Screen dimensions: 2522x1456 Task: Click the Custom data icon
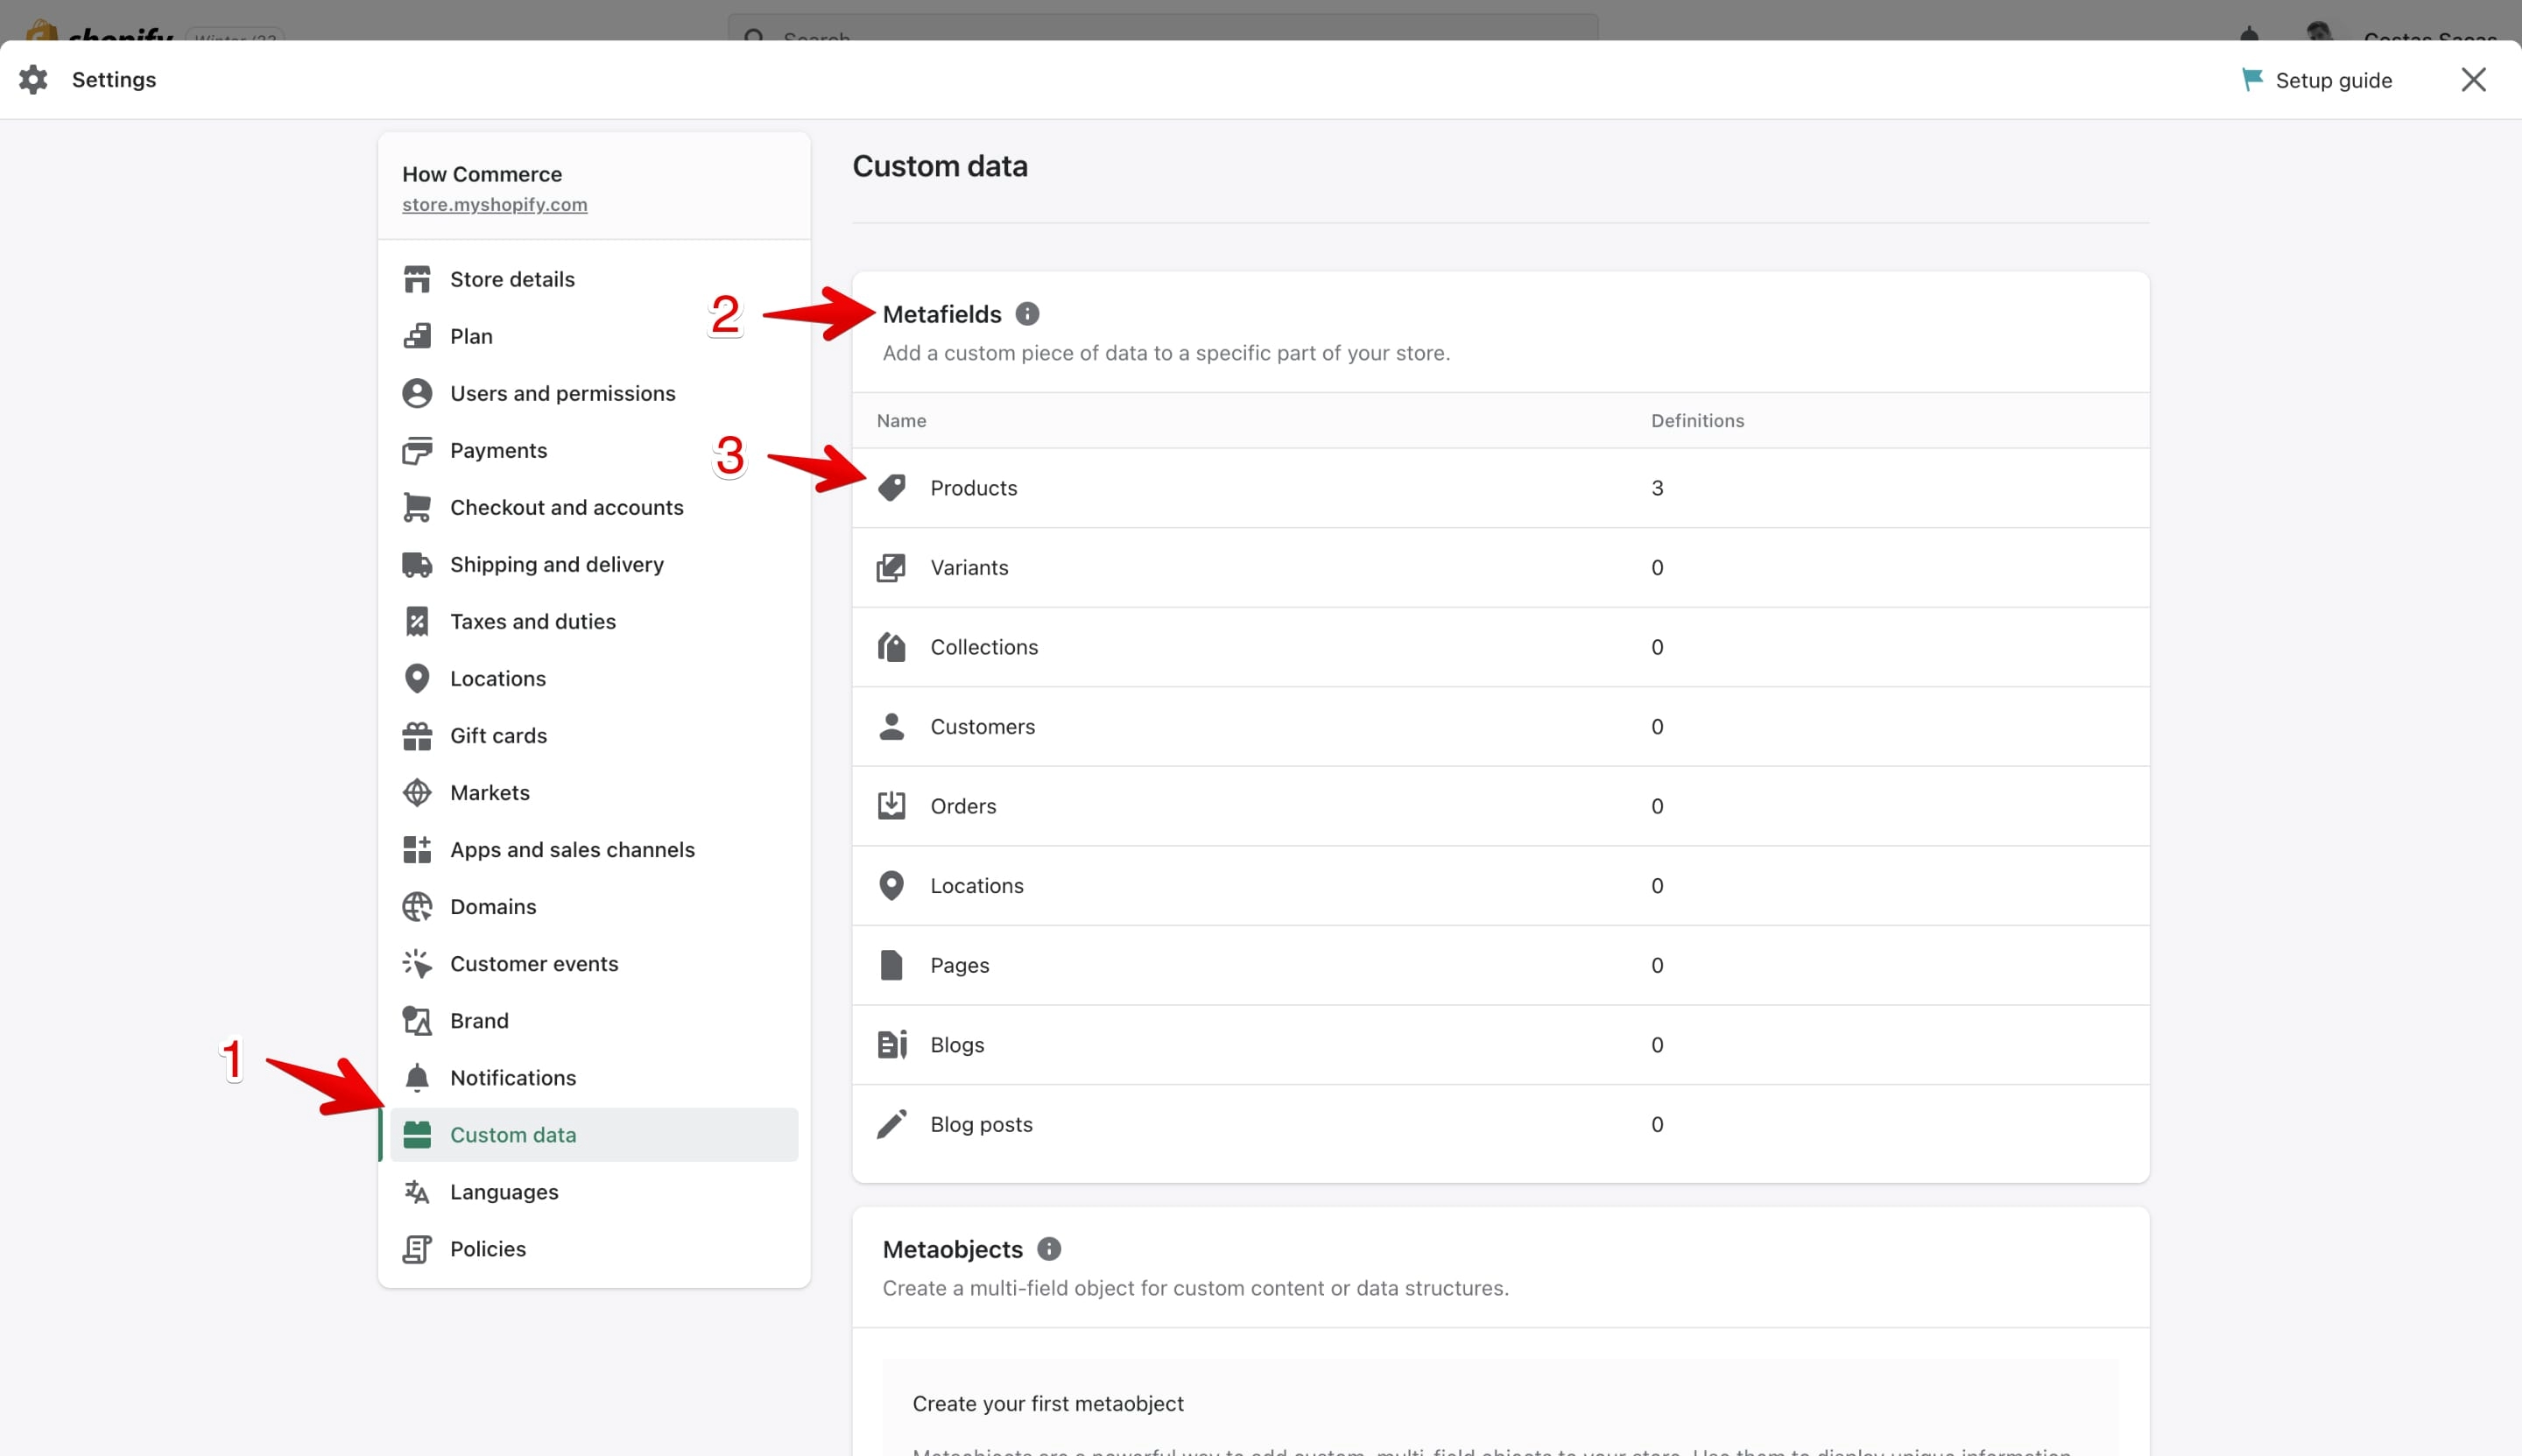(x=417, y=1135)
